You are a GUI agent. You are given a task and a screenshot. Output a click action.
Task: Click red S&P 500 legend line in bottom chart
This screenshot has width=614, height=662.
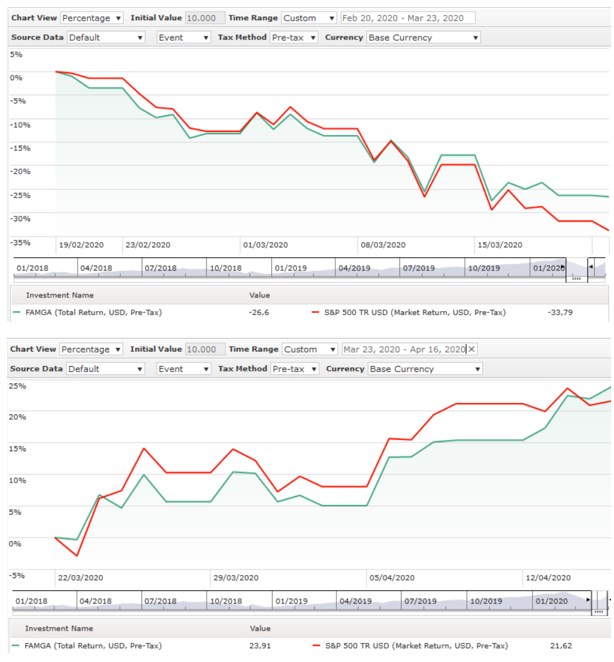click(315, 645)
